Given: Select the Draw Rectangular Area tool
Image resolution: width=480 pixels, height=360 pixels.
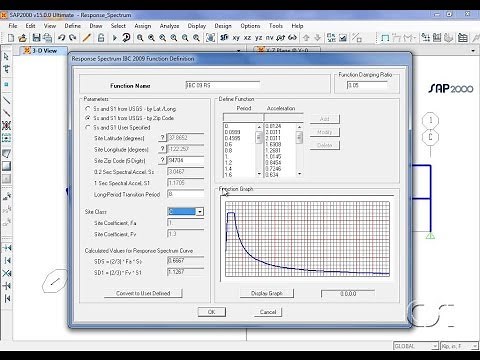Looking at the screenshot, I should pos(6,166).
